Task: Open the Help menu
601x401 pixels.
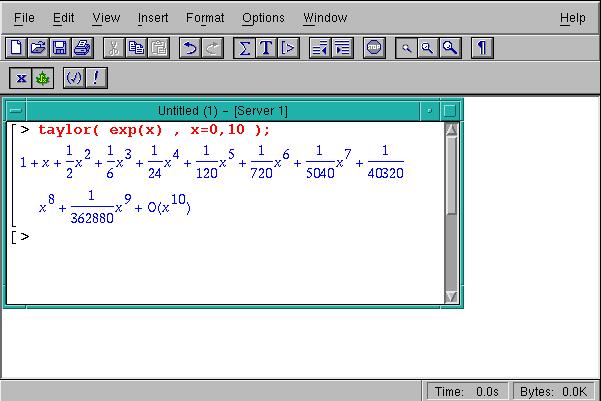Action: pyautogui.click(x=572, y=17)
